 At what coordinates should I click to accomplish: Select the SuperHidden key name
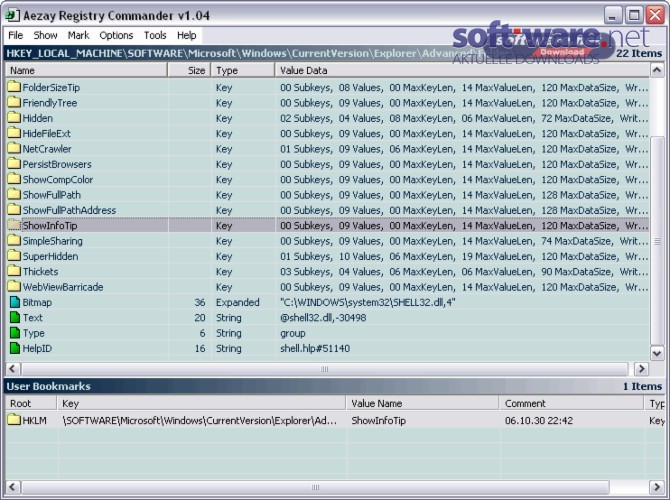point(50,256)
